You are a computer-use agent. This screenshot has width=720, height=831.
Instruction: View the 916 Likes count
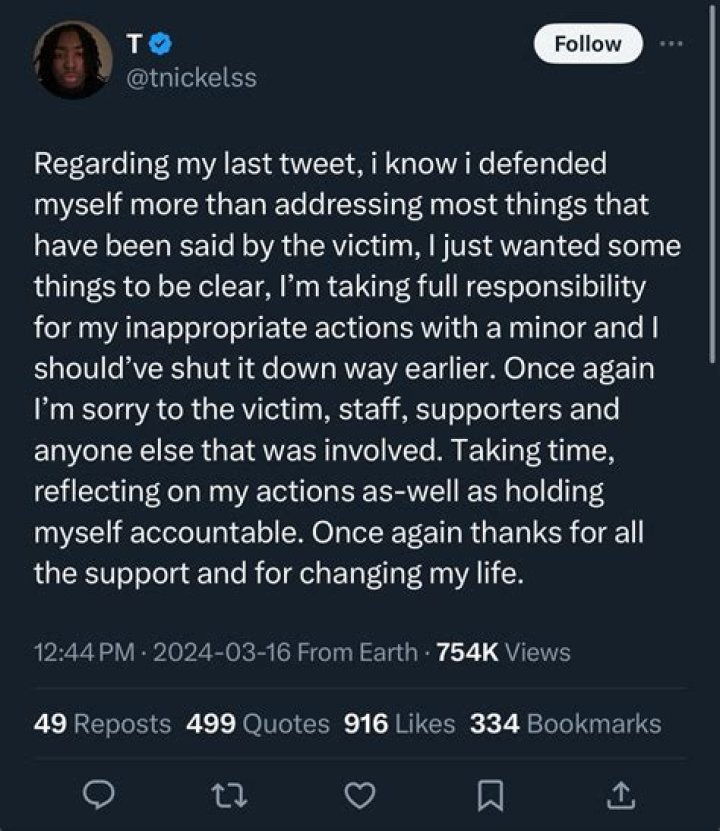pyautogui.click(x=399, y=723)
